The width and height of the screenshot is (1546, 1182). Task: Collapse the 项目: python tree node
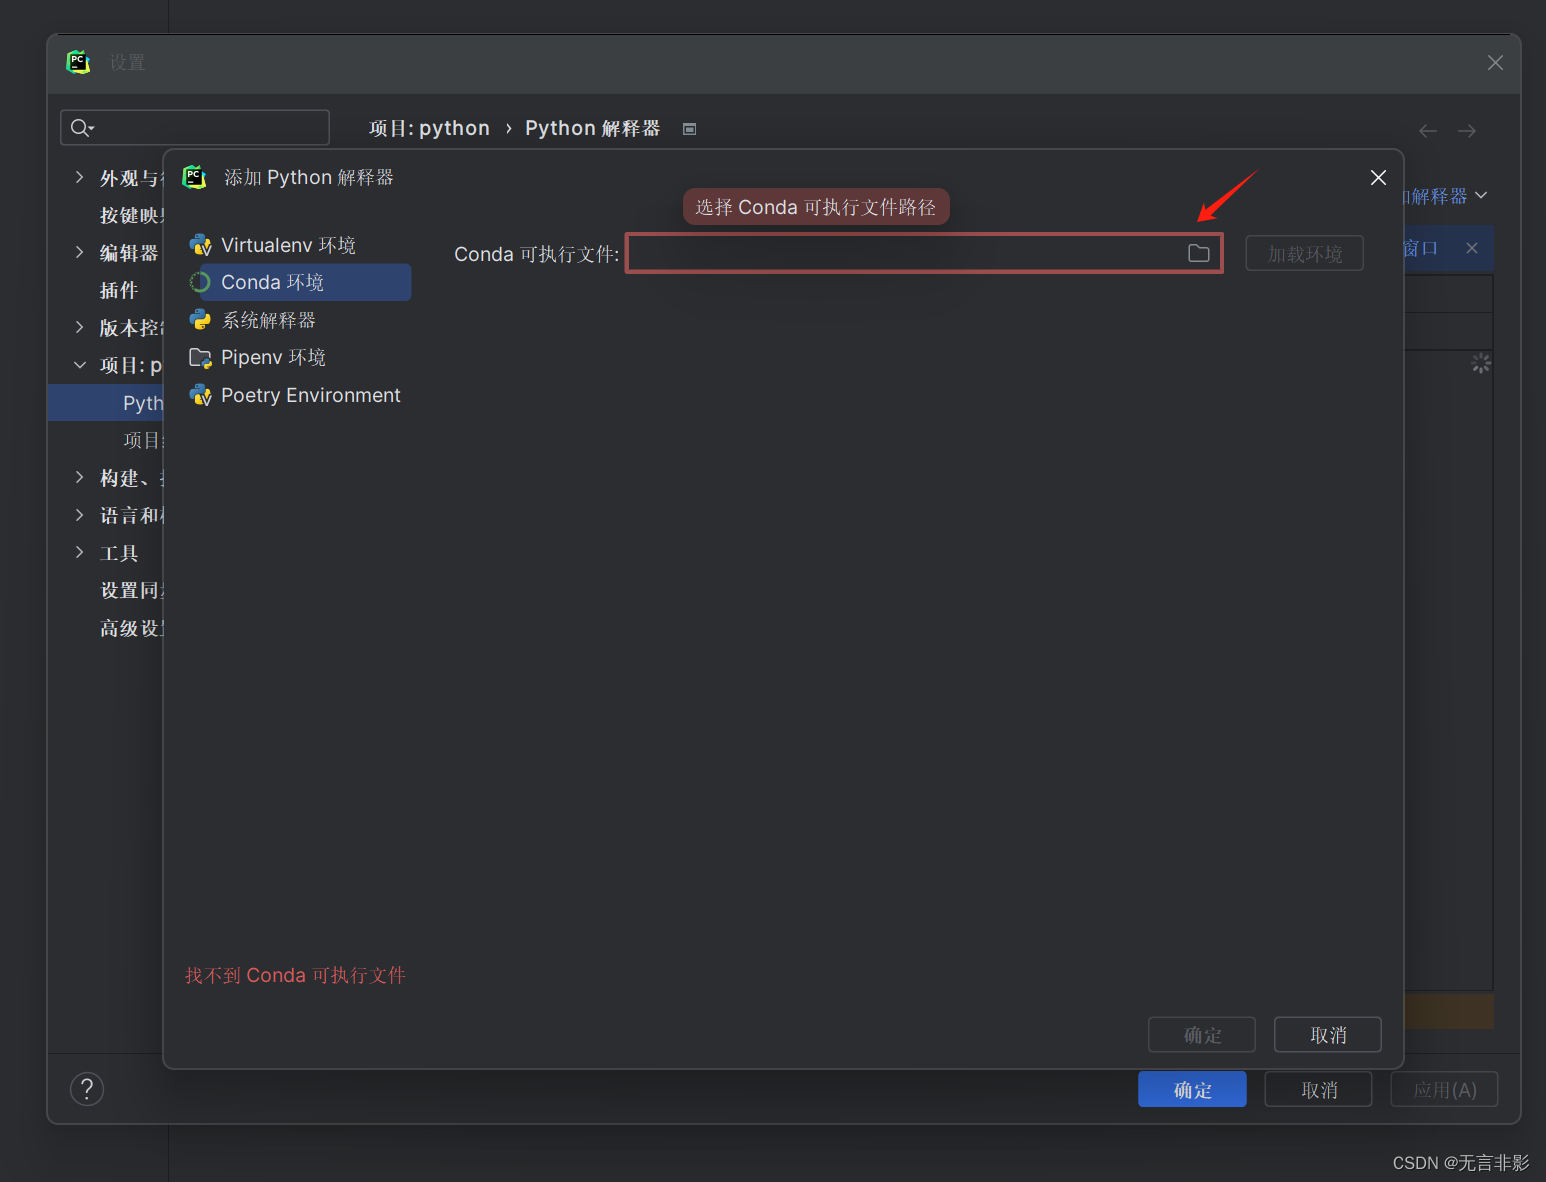79,365
